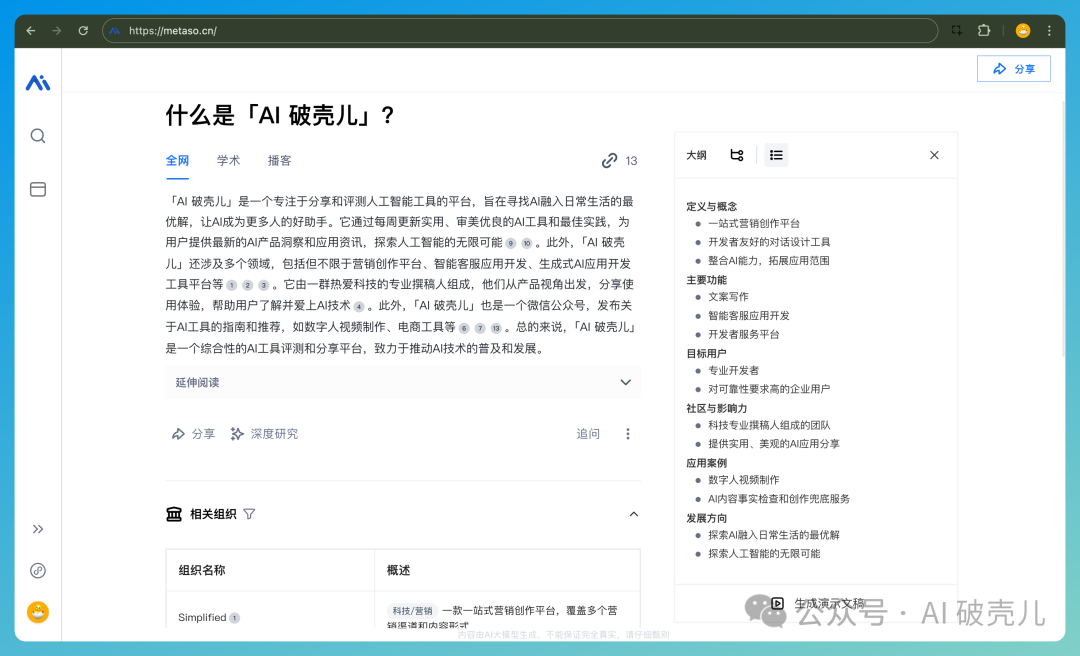
Task: Expand the 延伸阅读 section
Action: coord(403,382)
